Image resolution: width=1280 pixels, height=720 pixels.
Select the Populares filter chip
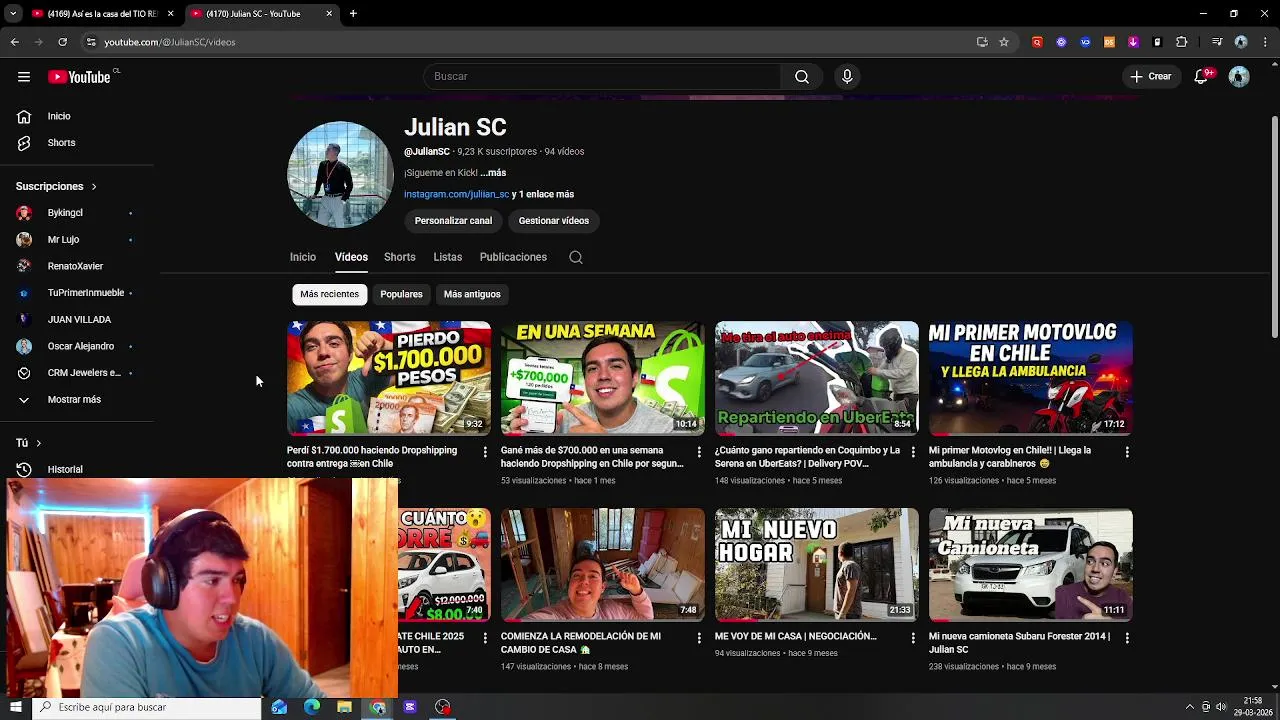coord(401,294)
